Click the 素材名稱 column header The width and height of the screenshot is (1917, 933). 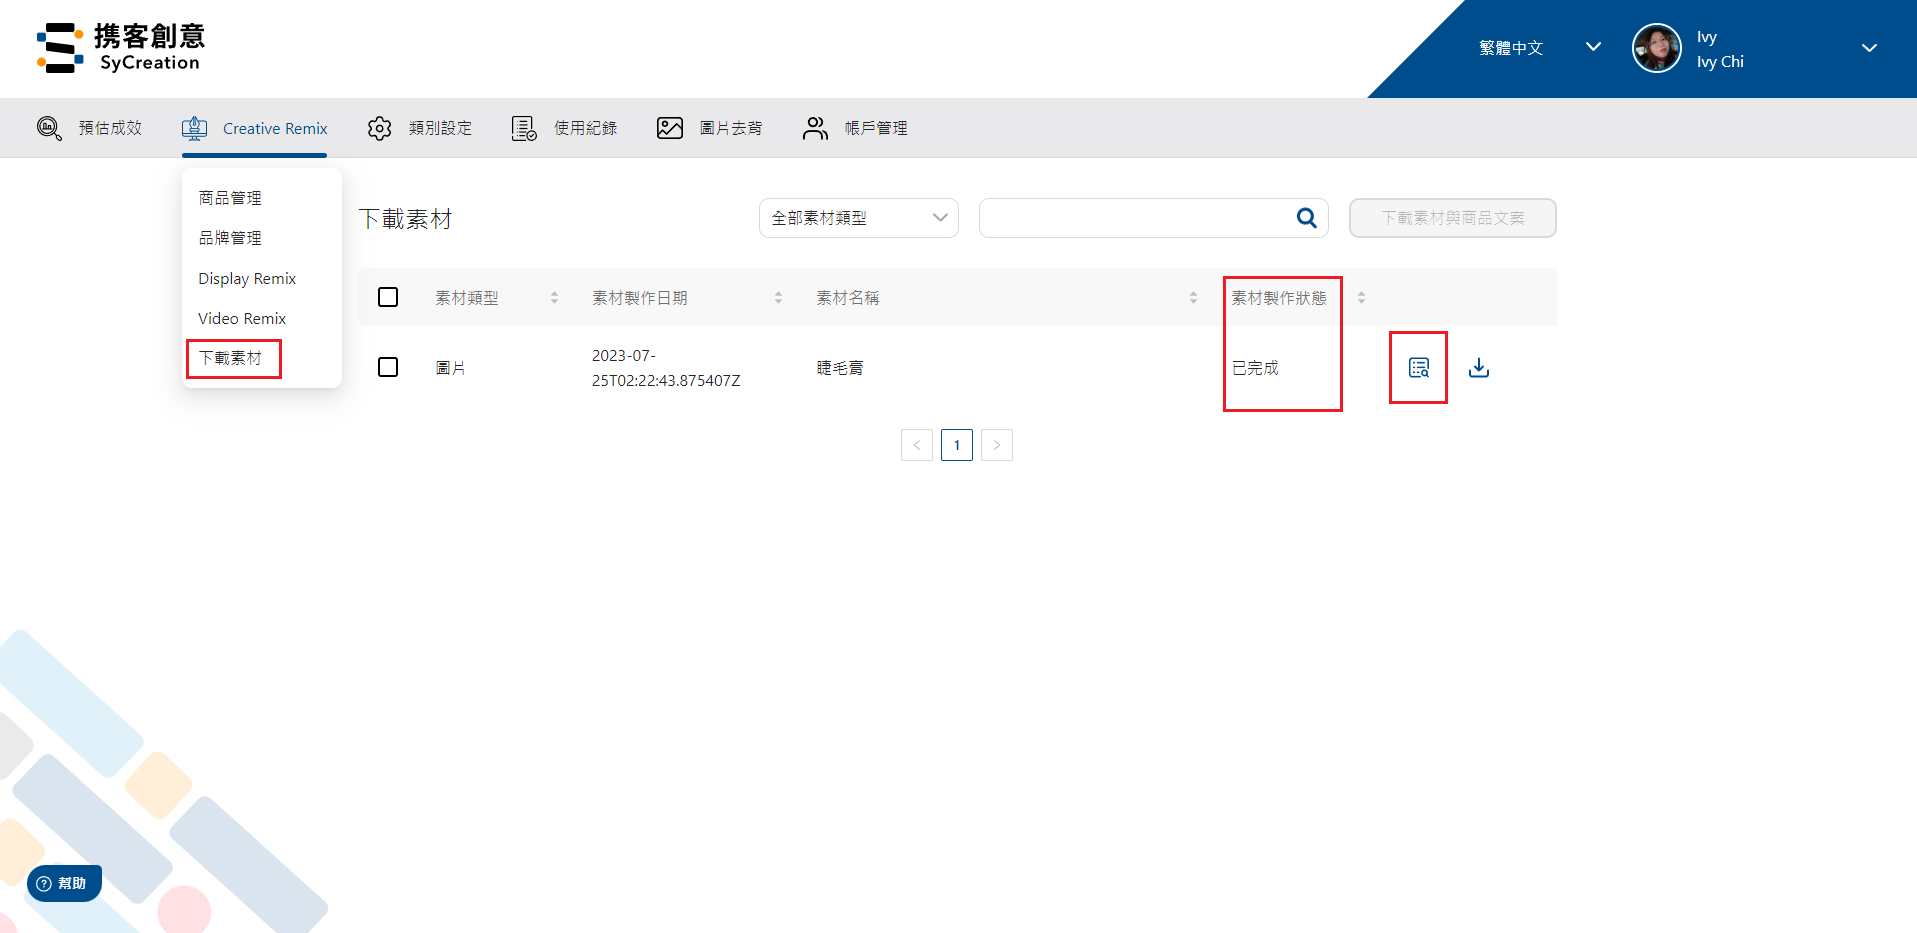pos(848,298)
